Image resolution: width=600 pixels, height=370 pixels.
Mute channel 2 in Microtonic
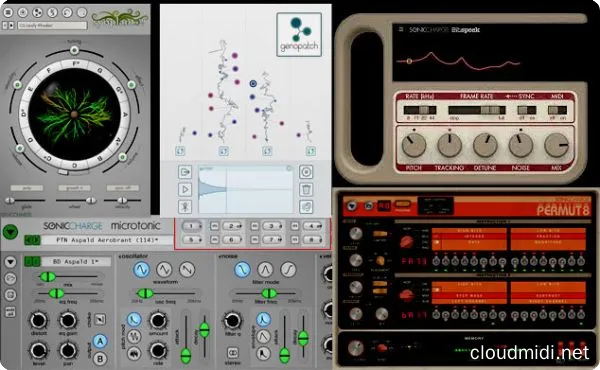click(215, 226)
